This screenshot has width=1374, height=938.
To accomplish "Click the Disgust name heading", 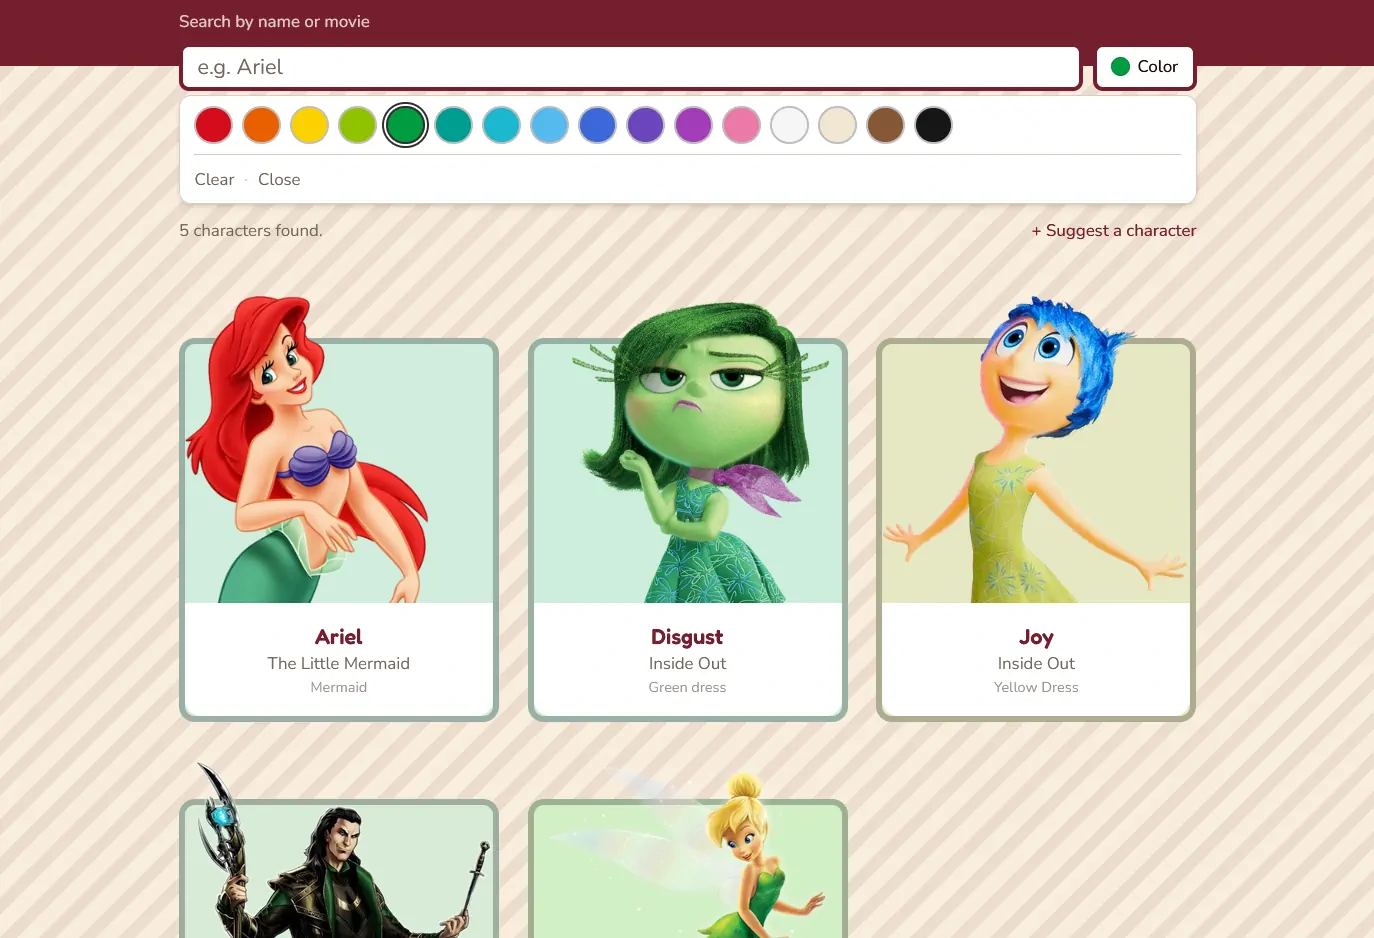I will click(x=688, y=637).
